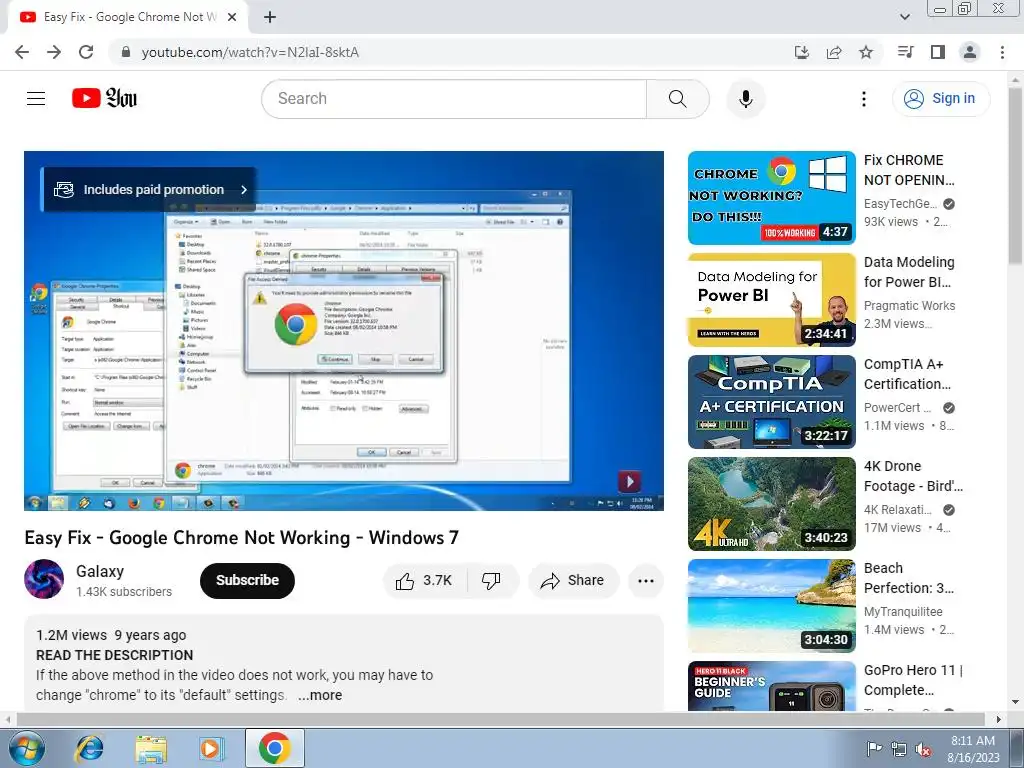
Task: Click the Chrome taskbar button
Action: pos(274,748)
